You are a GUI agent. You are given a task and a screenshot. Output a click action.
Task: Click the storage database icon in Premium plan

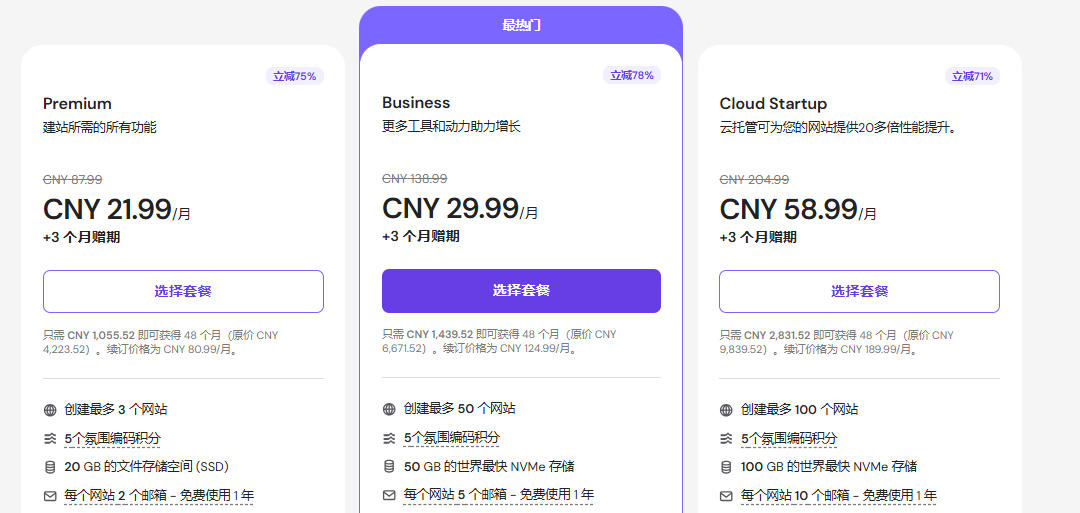pos(50,467)
